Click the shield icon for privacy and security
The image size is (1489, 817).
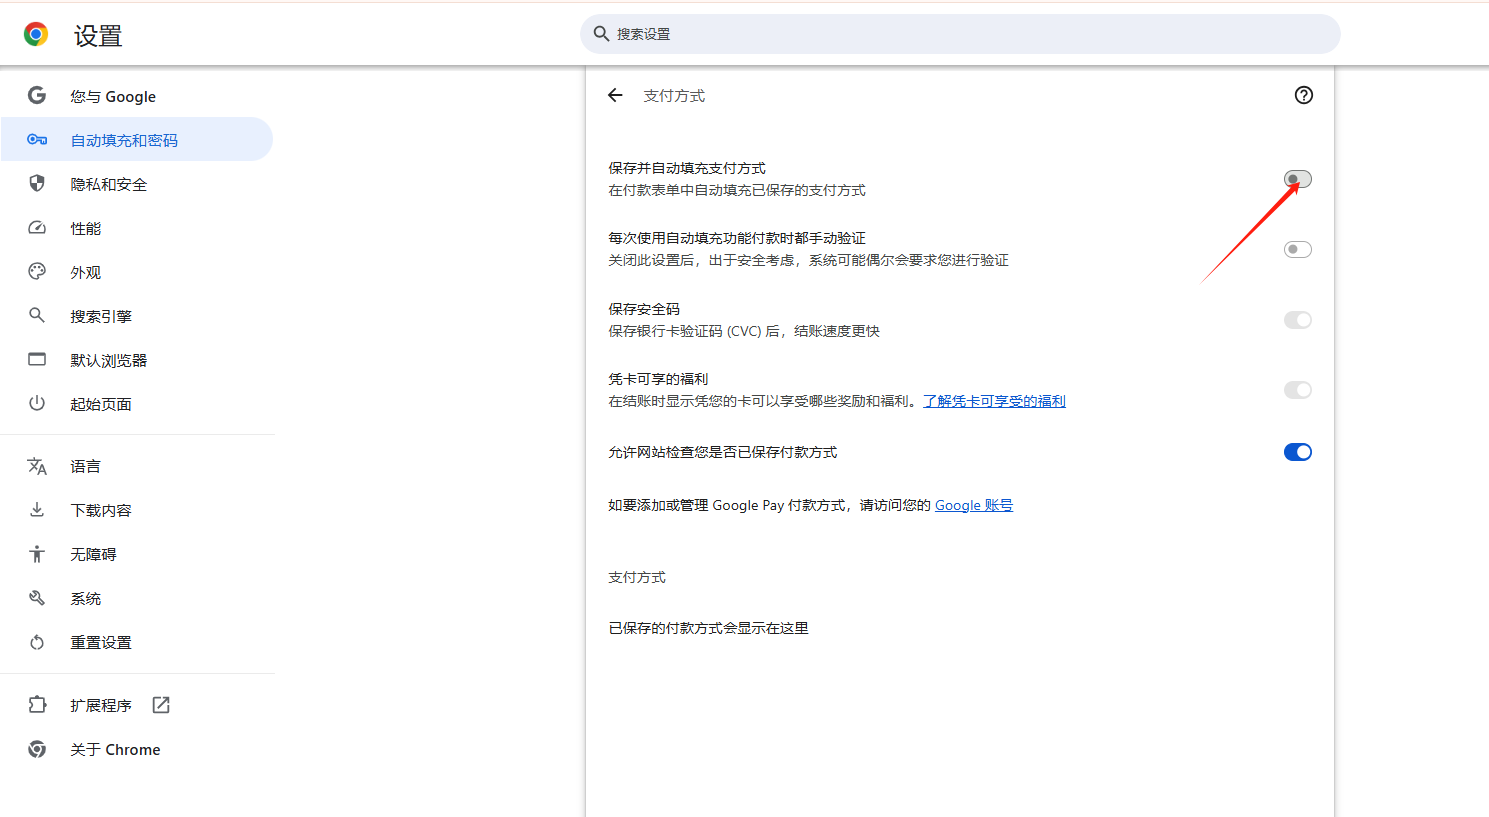37,183
